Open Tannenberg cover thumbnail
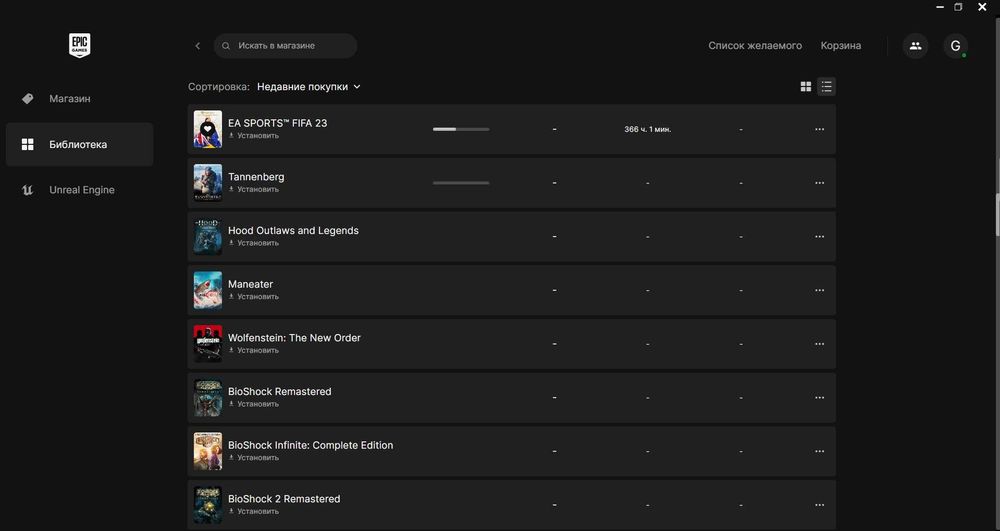Screen dimensions: 1000x531 (x=208, y=183)
